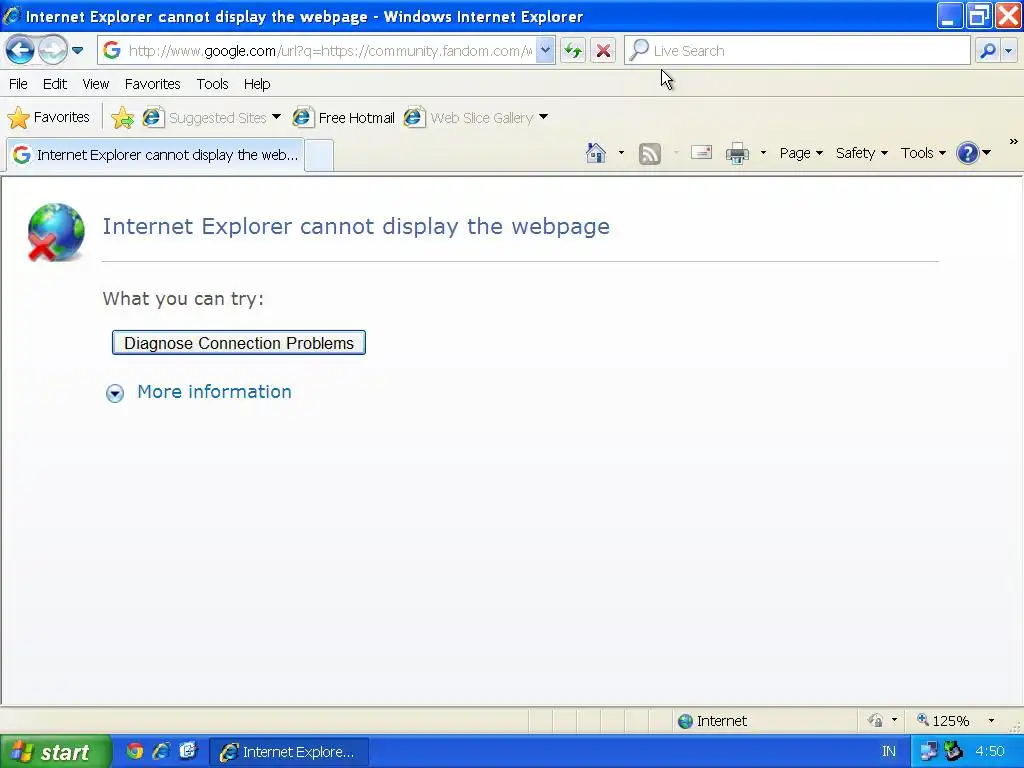Click the tray icon beside the clock

coord(954,752)
